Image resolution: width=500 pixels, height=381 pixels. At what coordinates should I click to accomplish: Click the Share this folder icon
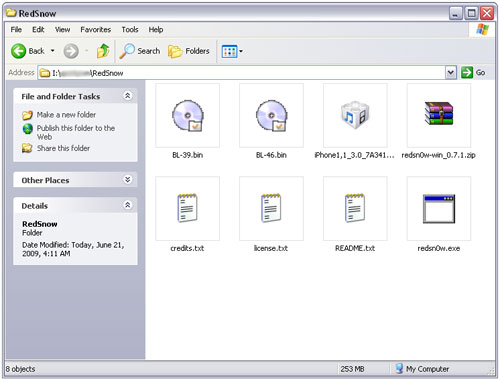click(27, 148)
